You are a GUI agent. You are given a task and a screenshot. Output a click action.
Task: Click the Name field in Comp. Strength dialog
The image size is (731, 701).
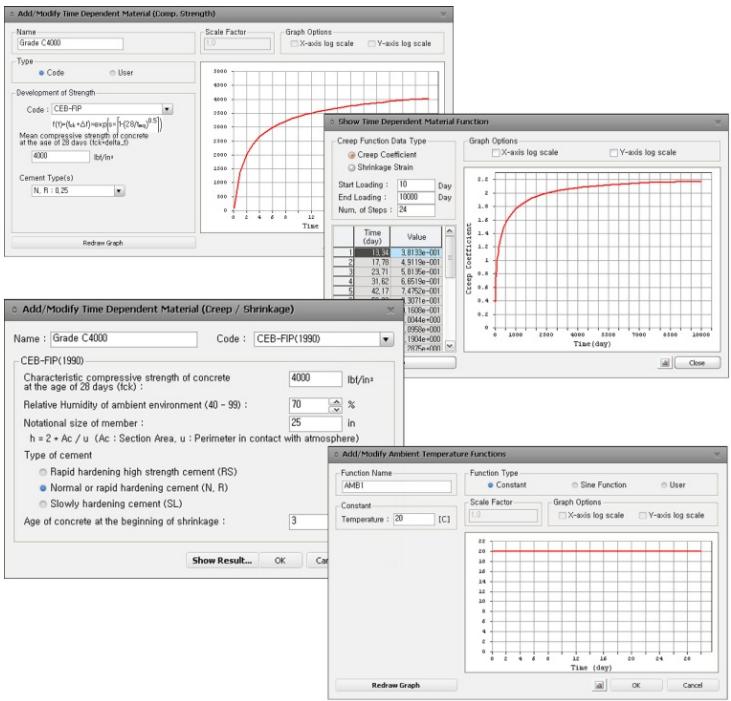(70, 43)
